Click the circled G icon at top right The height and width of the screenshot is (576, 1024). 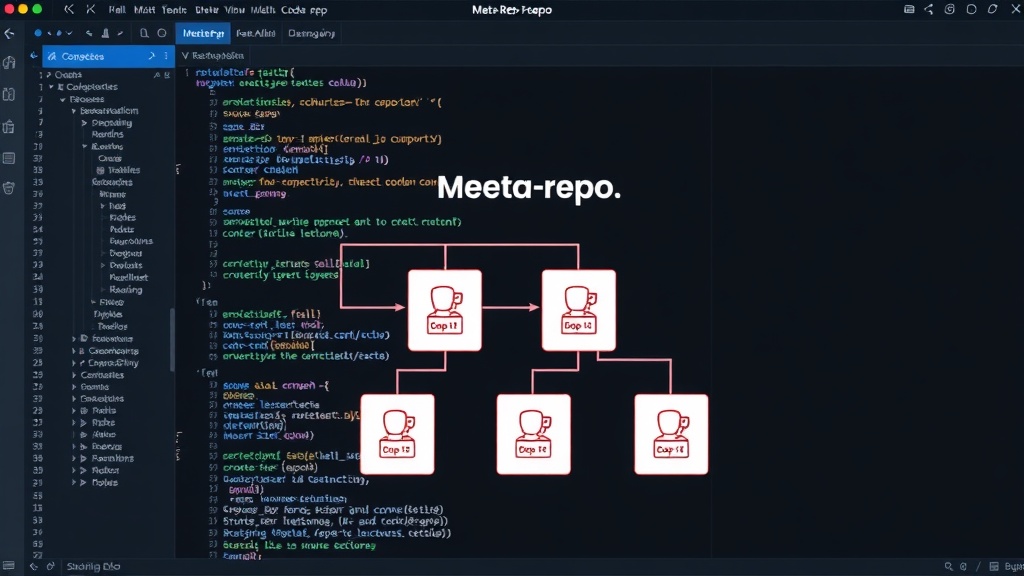click(x=950, y=10)
